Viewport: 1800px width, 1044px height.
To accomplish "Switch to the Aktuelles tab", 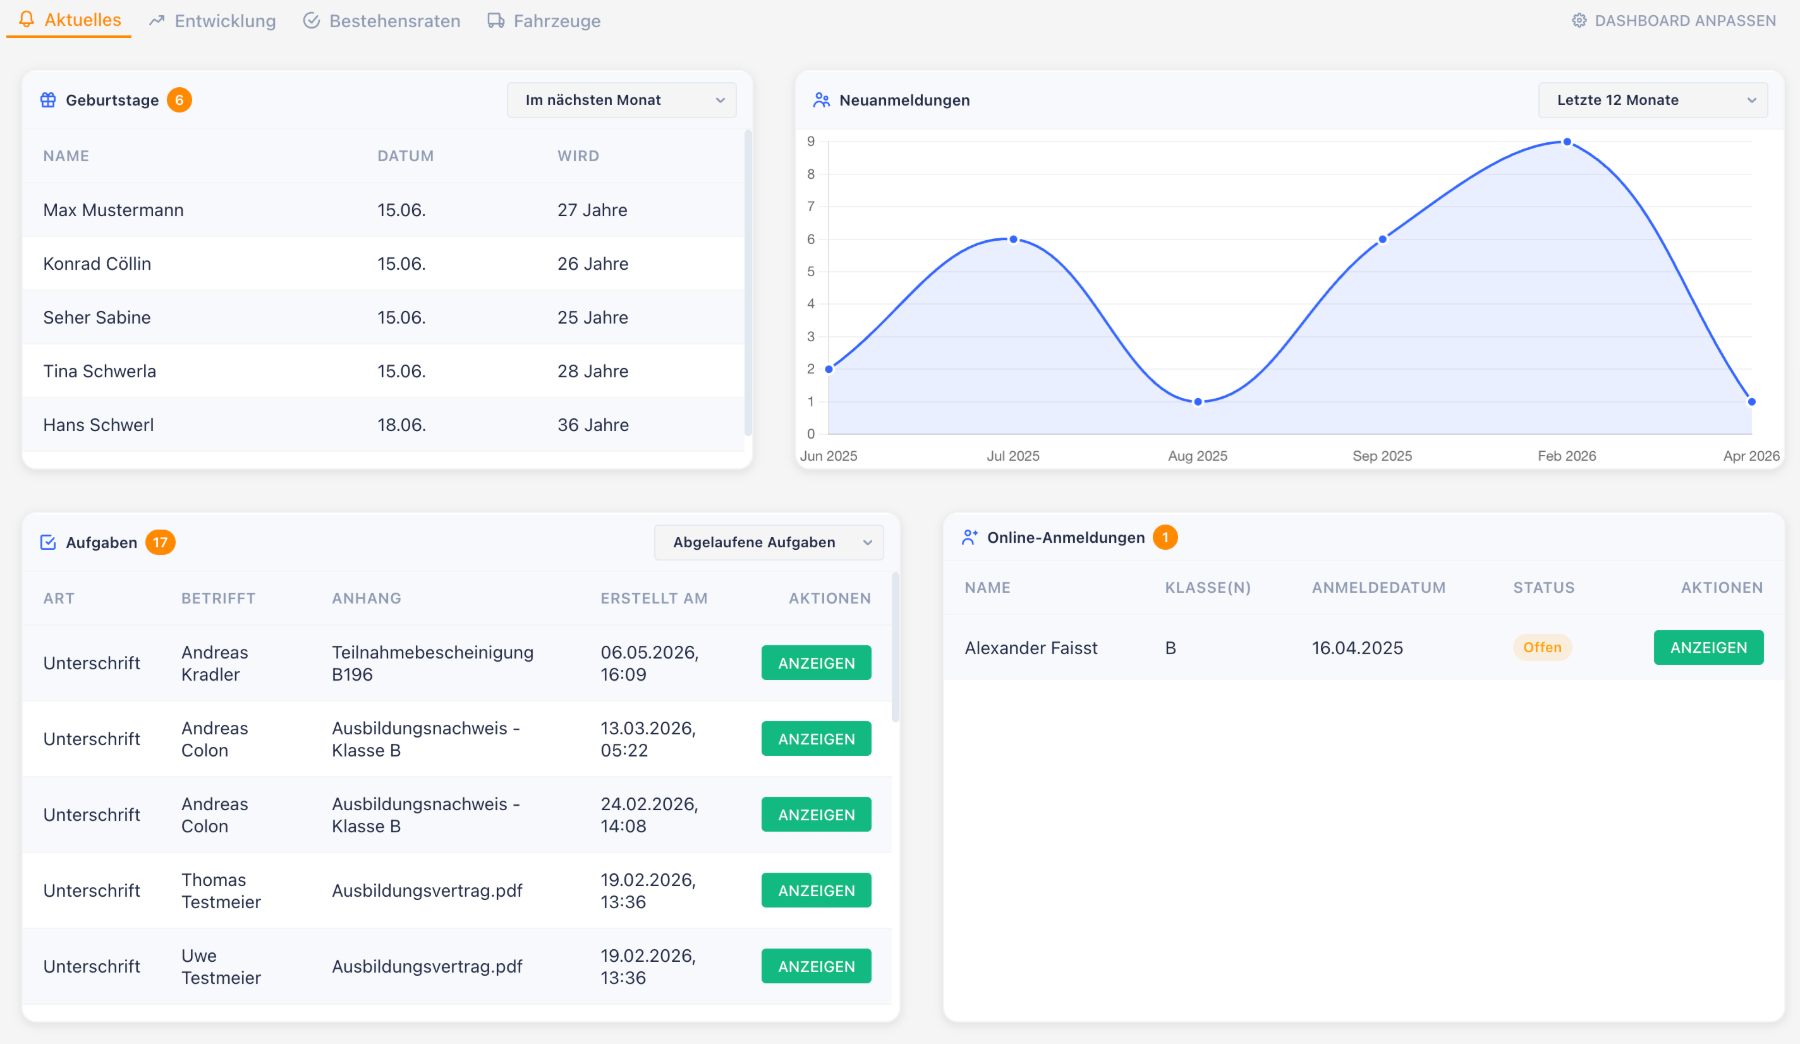I will pos(69,20).
